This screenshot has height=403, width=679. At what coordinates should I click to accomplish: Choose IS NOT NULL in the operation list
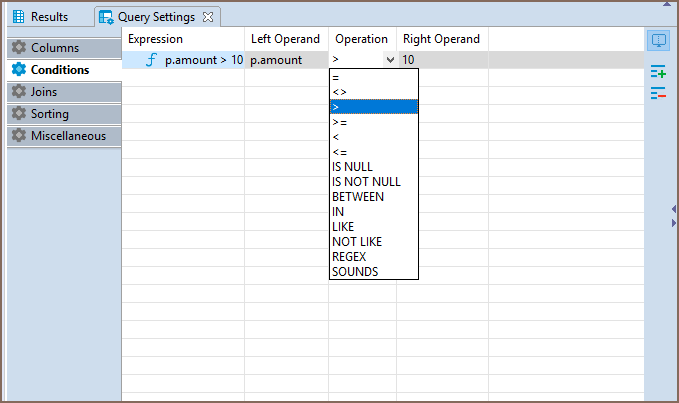pos(365,182)
